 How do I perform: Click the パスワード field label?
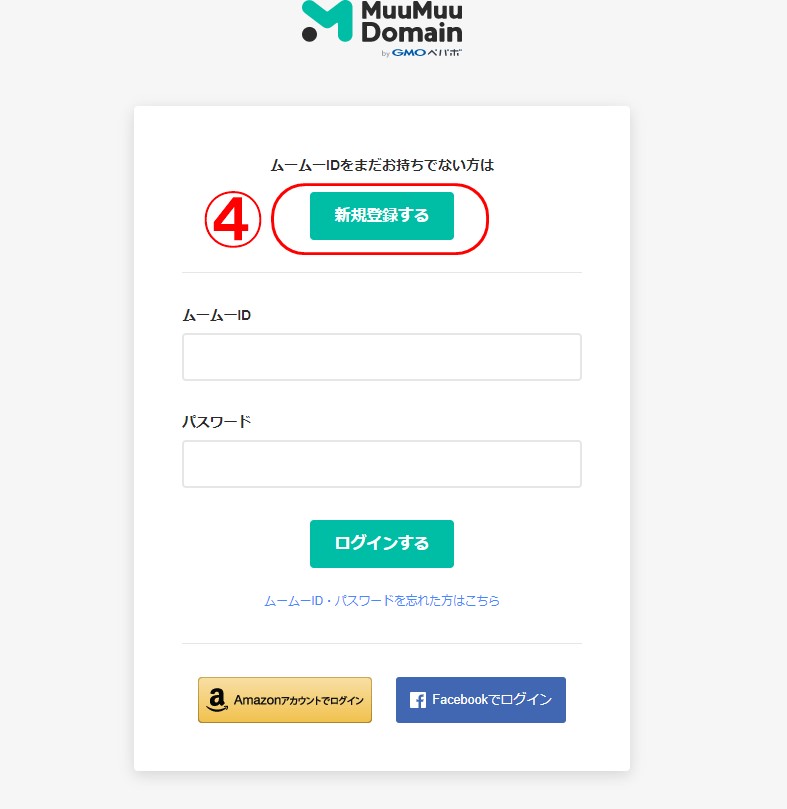217,422
